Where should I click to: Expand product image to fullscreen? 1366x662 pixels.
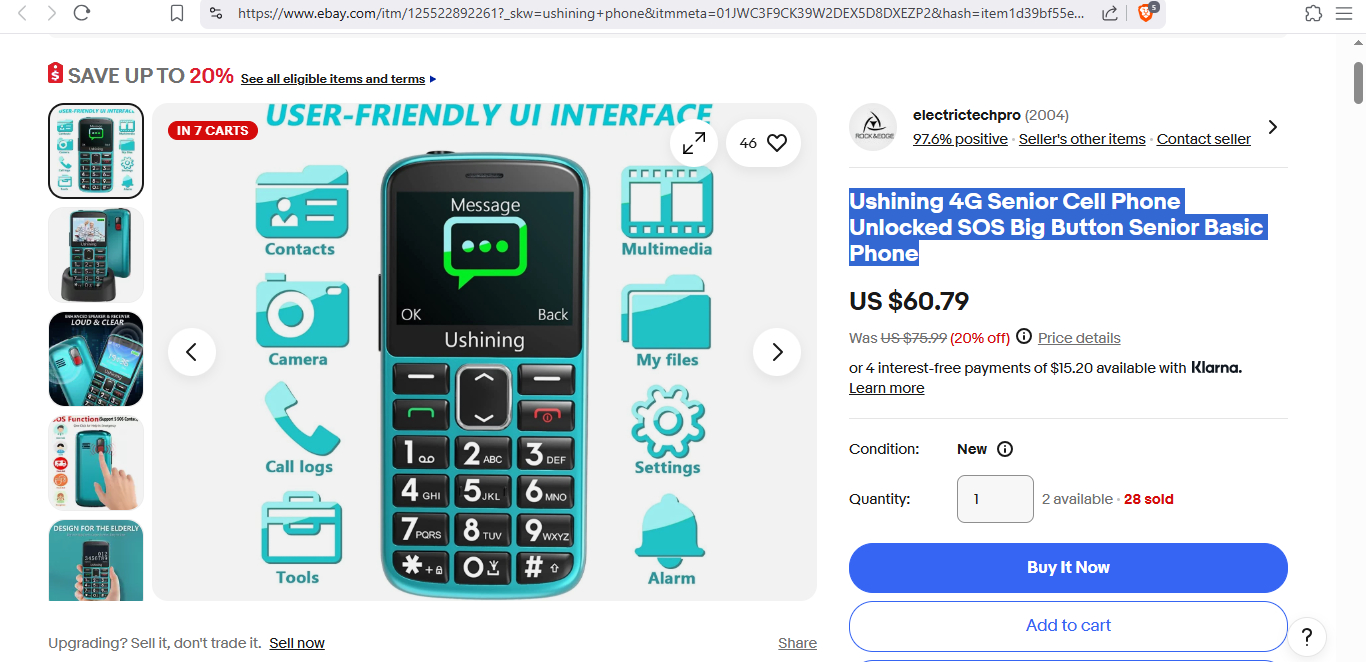(x=694, y=143)
